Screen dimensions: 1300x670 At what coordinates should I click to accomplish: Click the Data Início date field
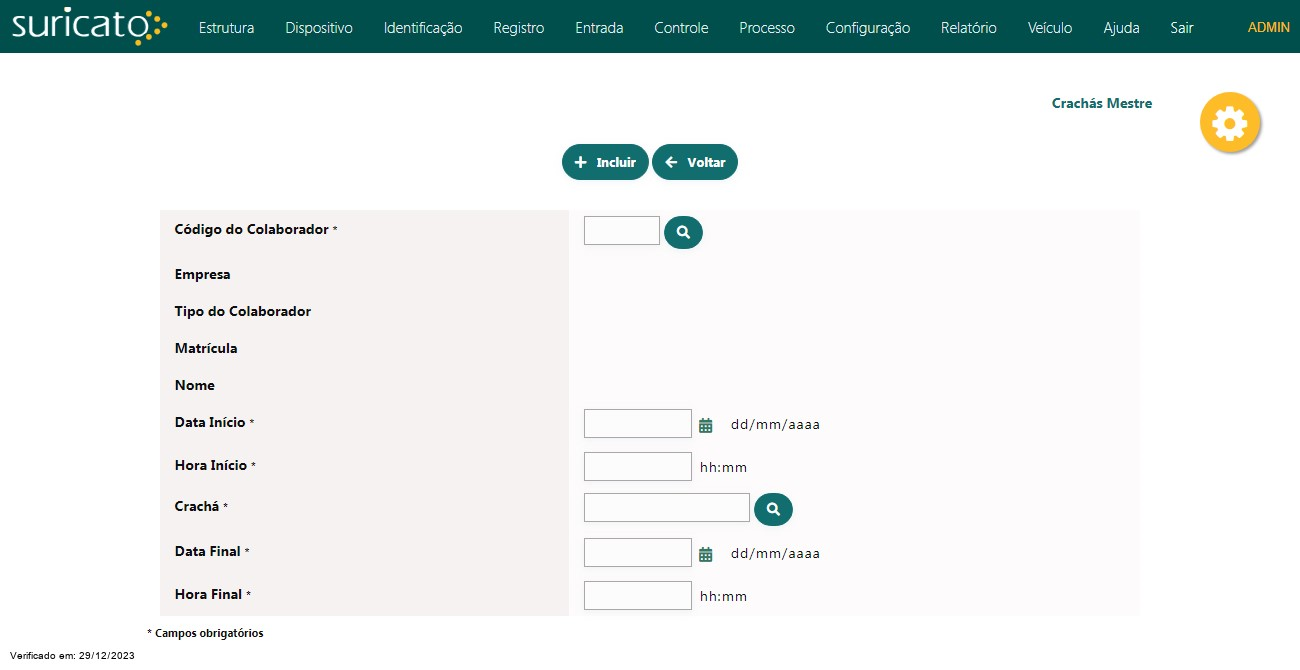click(x=637, y=424)
